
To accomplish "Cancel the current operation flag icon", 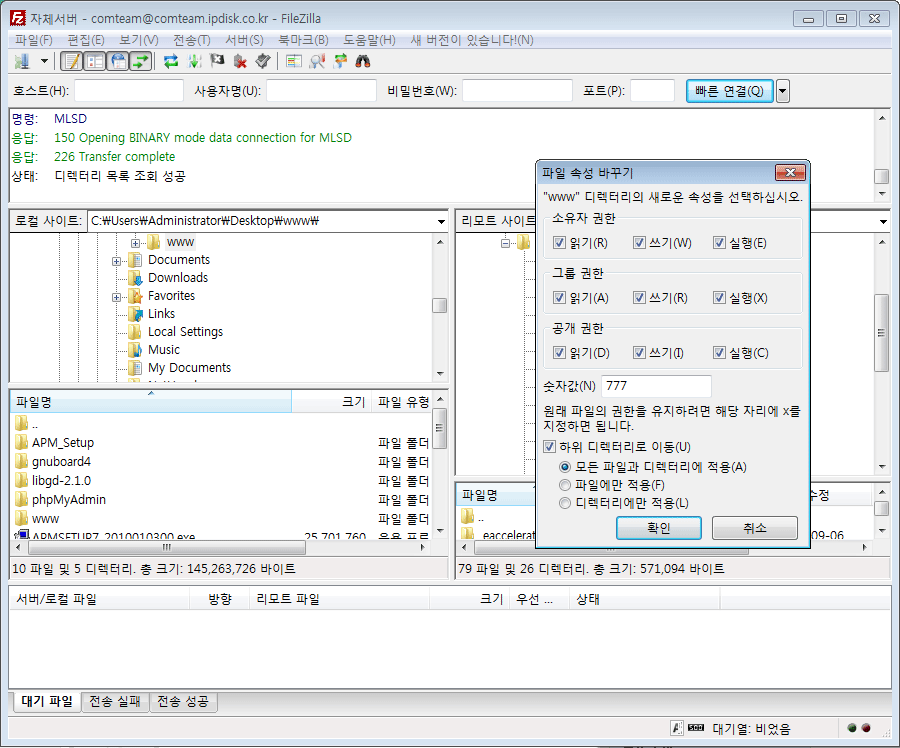I will click(x=217, y=61).
